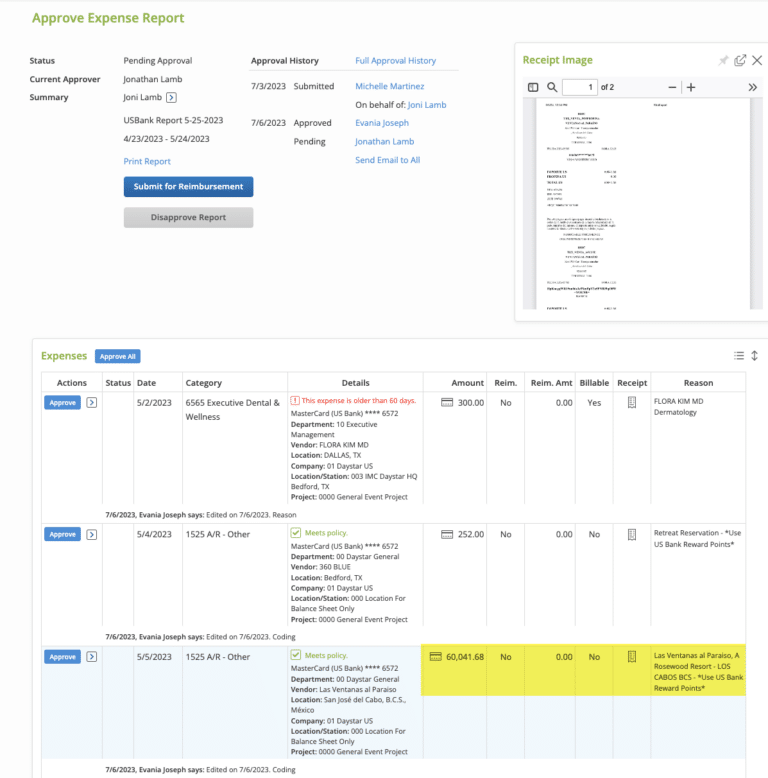Toggle expand/collapse of expenses list
Screen dimensions: 768x778
tap(755, 356)
